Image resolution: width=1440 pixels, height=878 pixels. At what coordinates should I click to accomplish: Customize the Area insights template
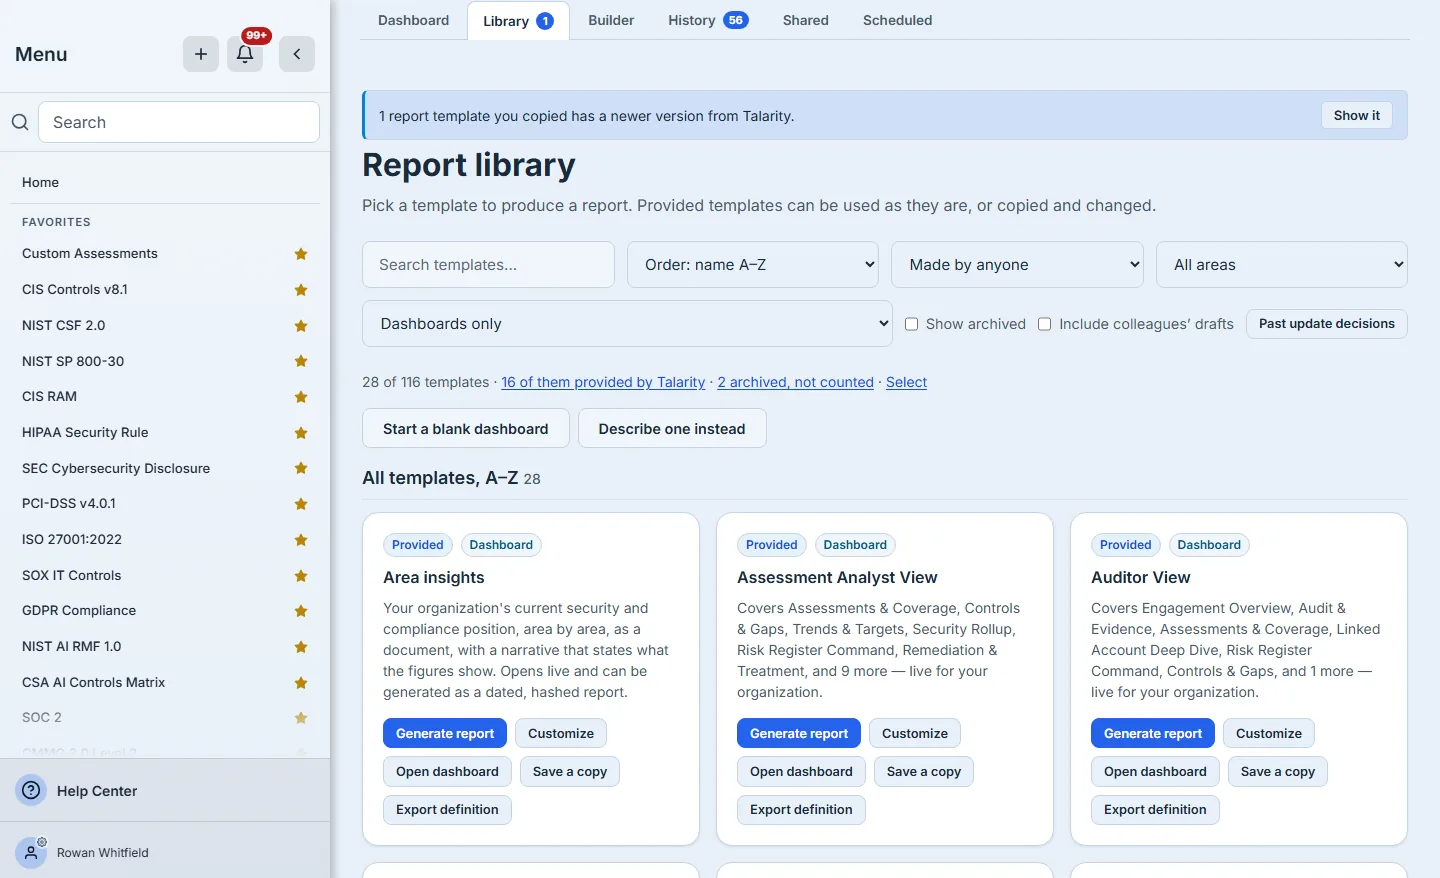(x=561, y=733)
